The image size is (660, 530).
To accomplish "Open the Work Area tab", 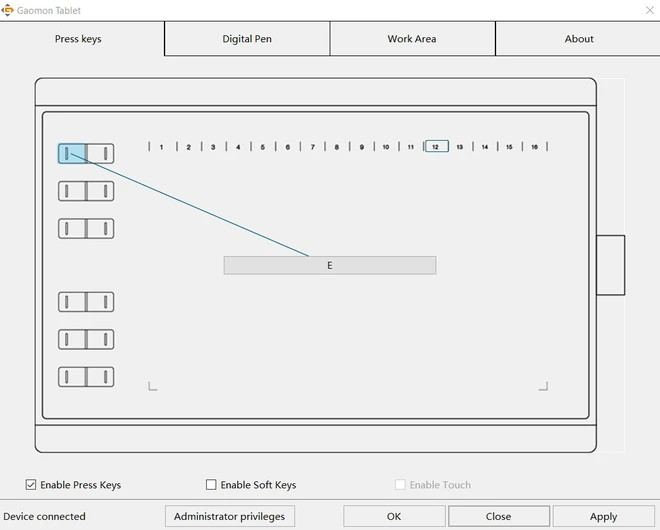I will [x=412, y=39].
